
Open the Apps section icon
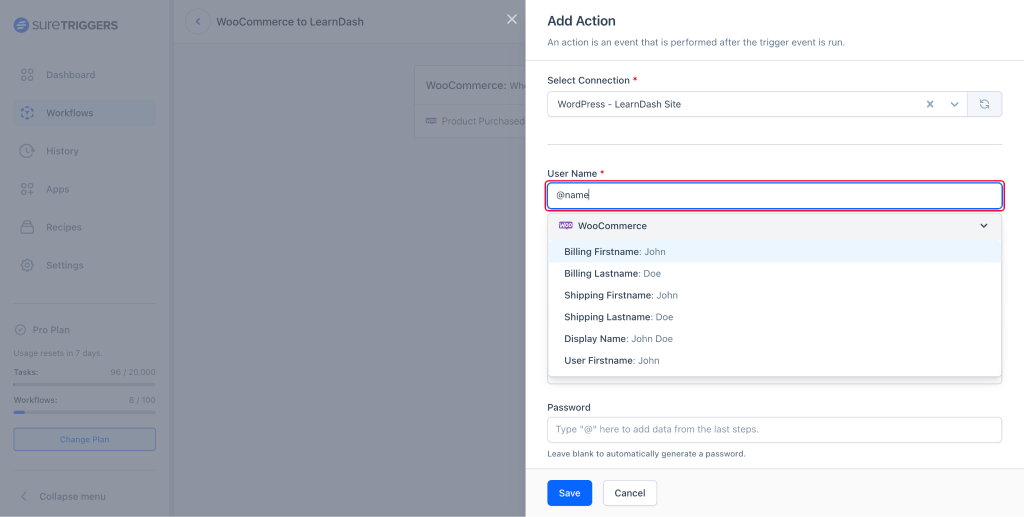click(27, 189)
